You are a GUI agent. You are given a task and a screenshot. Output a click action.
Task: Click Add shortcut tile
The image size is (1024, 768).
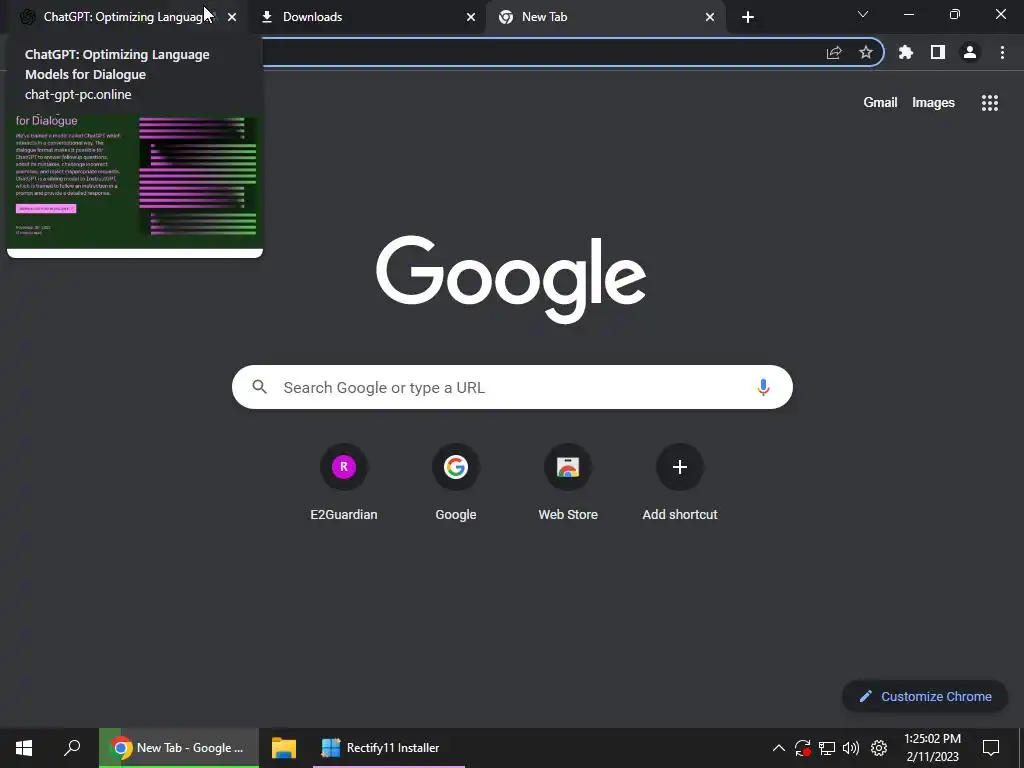680,482
